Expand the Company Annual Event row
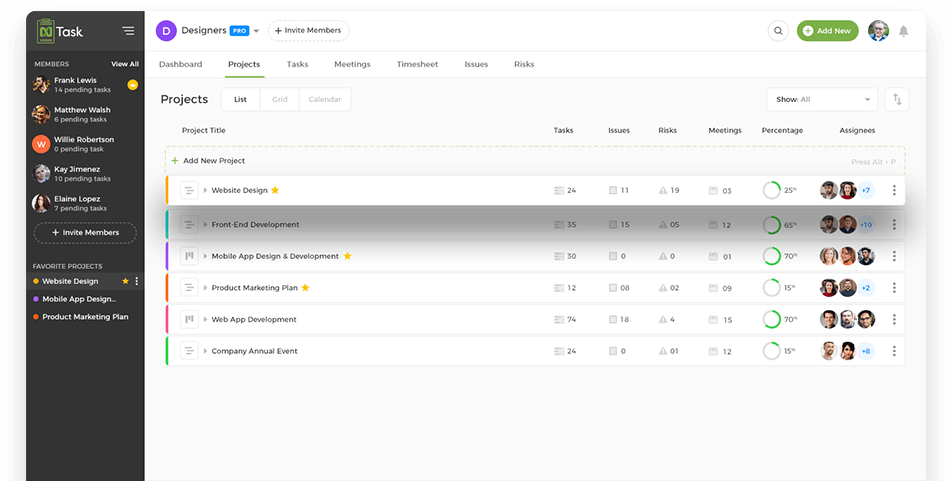The image size is (952, 481). [x=205, y=351]
